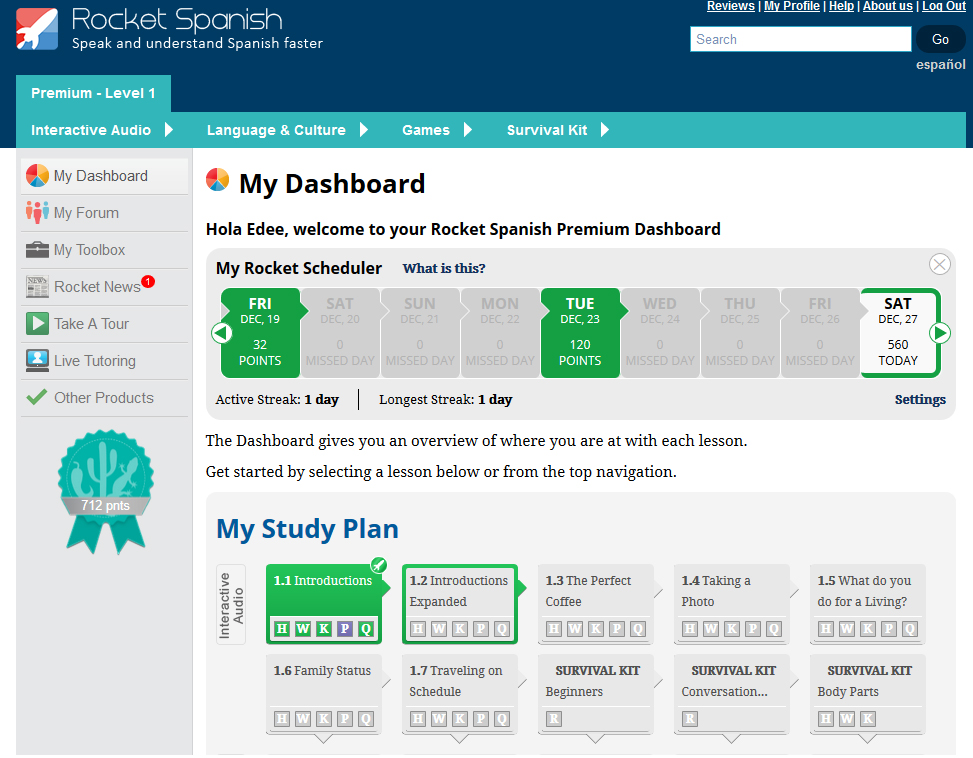
Task: Click the W icon in 1.3 The Perfect Coffee
Action: (575, 629)
